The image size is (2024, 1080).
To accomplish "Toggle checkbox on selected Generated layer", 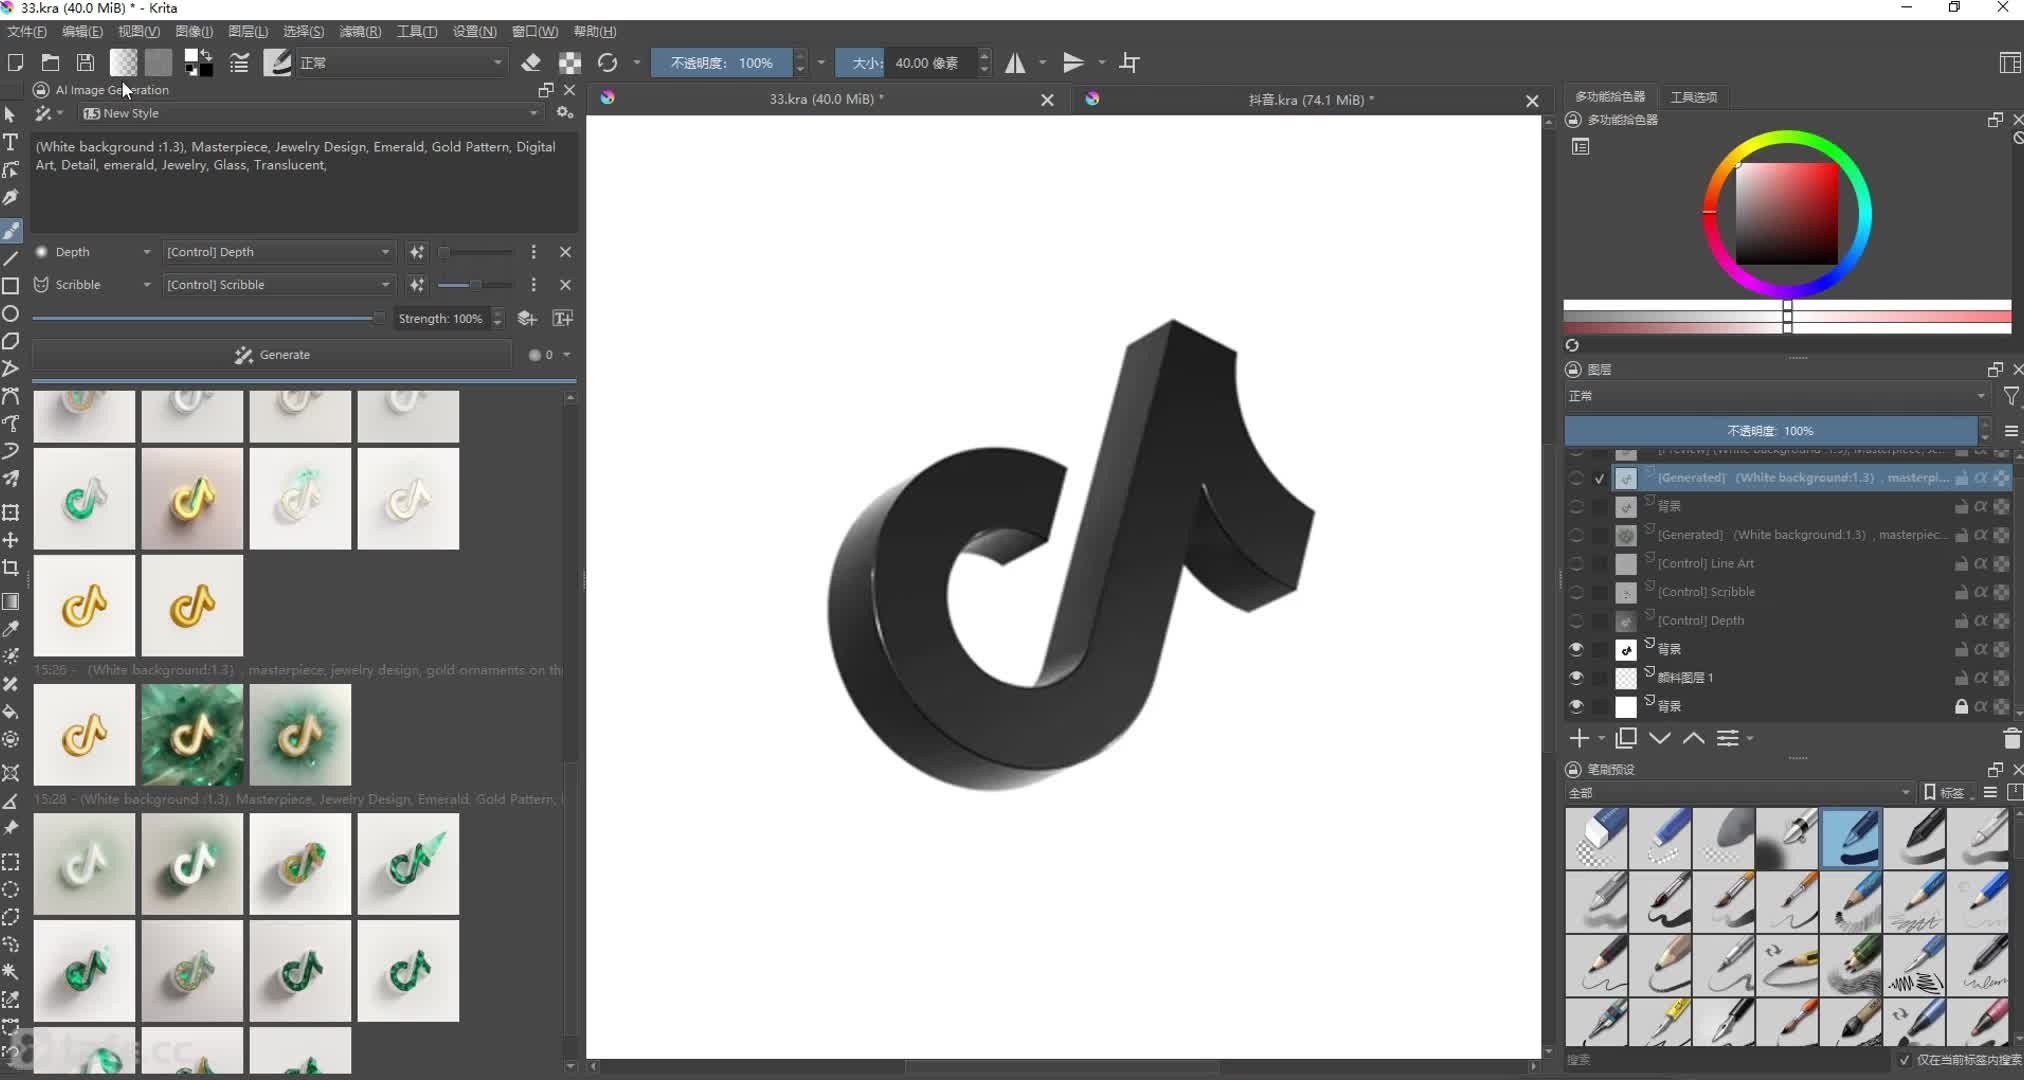I will (x=1600, y=479).
